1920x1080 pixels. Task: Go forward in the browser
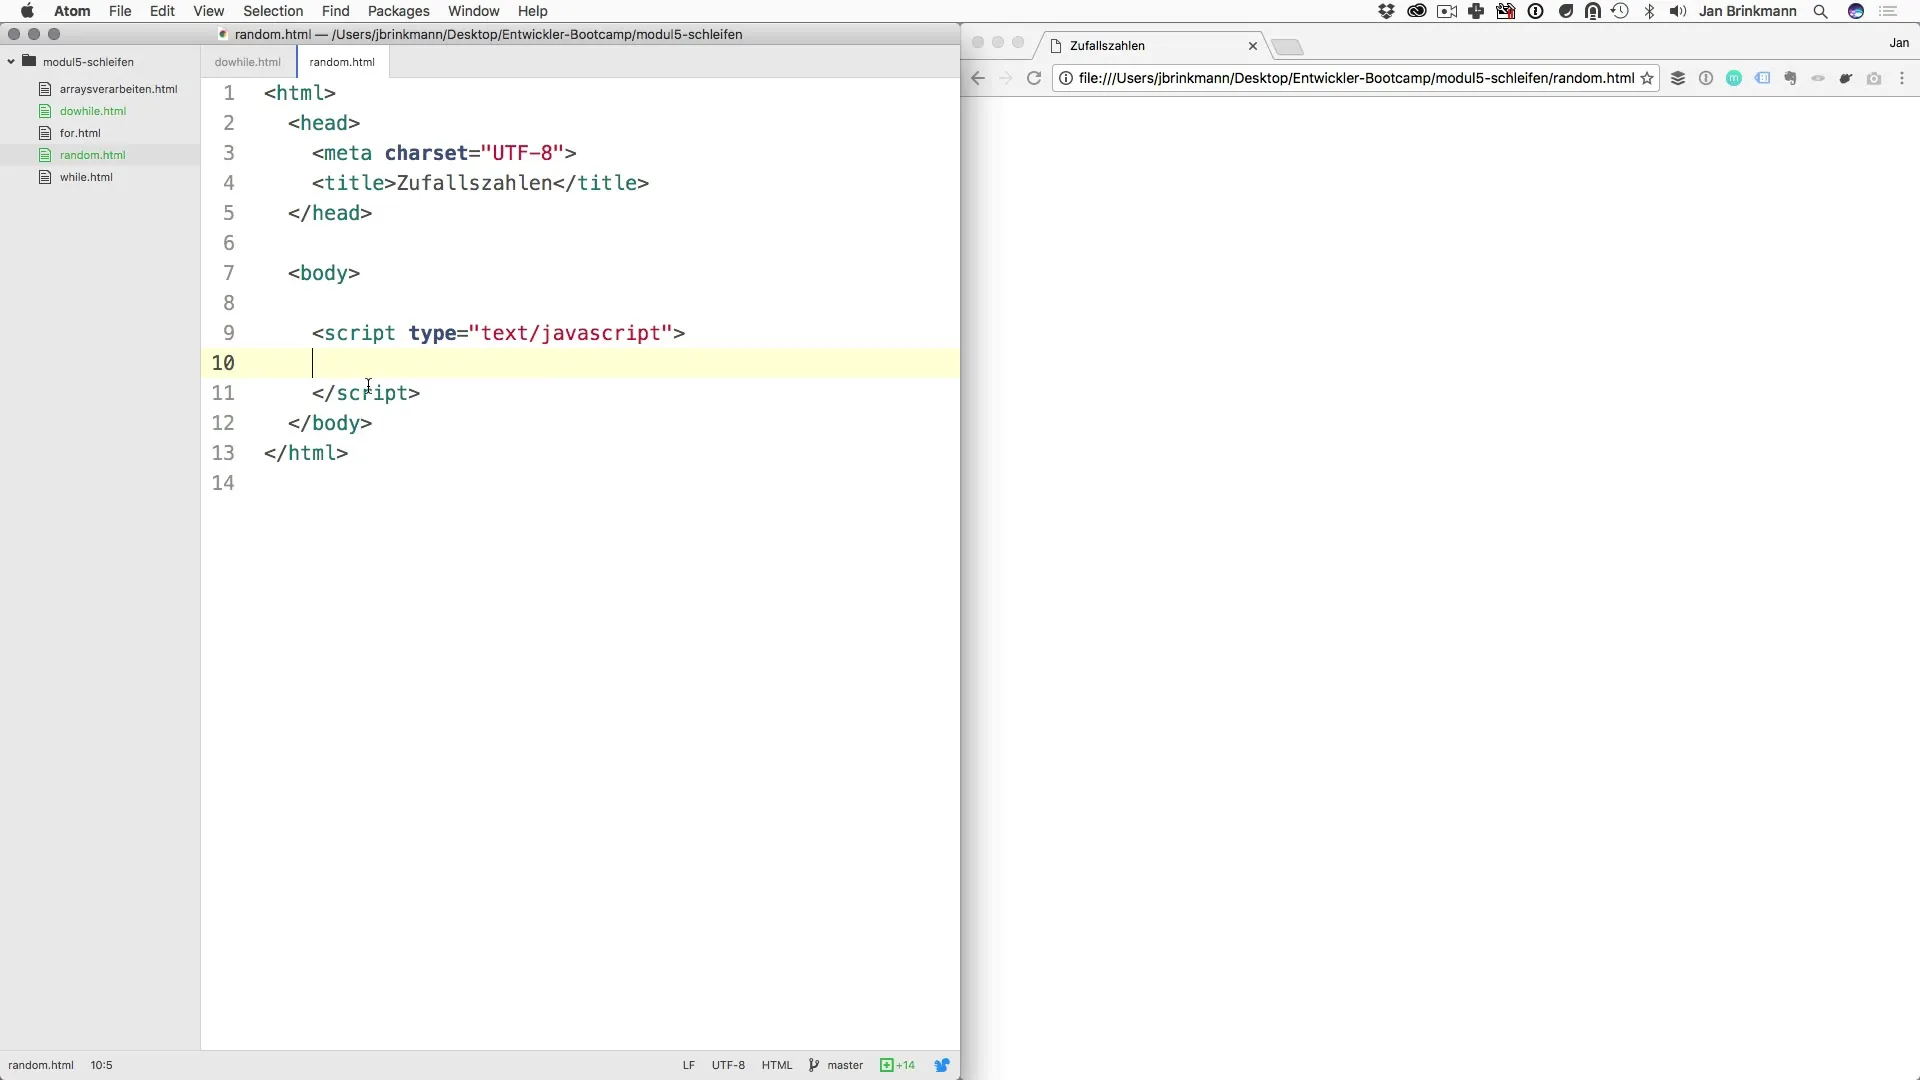click(1006, 78)
